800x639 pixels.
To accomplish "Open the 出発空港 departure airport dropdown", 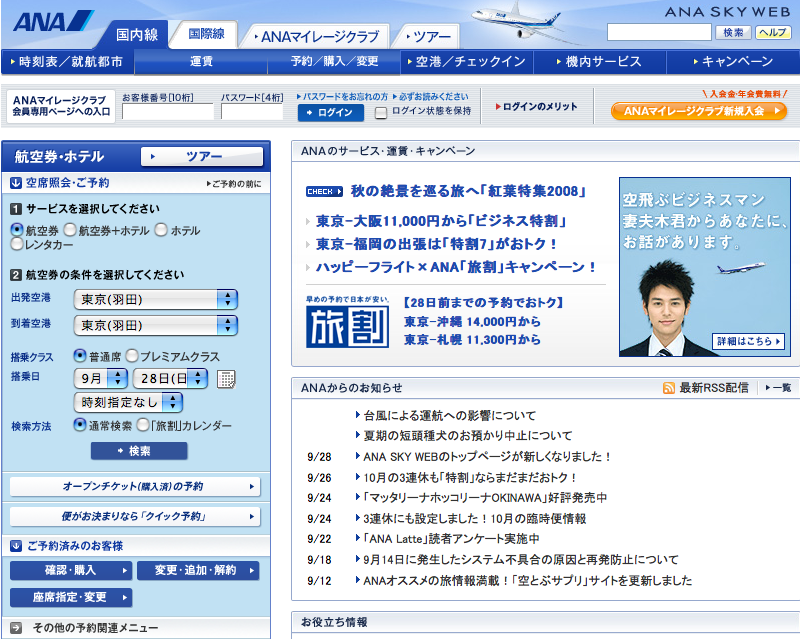I will click(x=156, y=299).
